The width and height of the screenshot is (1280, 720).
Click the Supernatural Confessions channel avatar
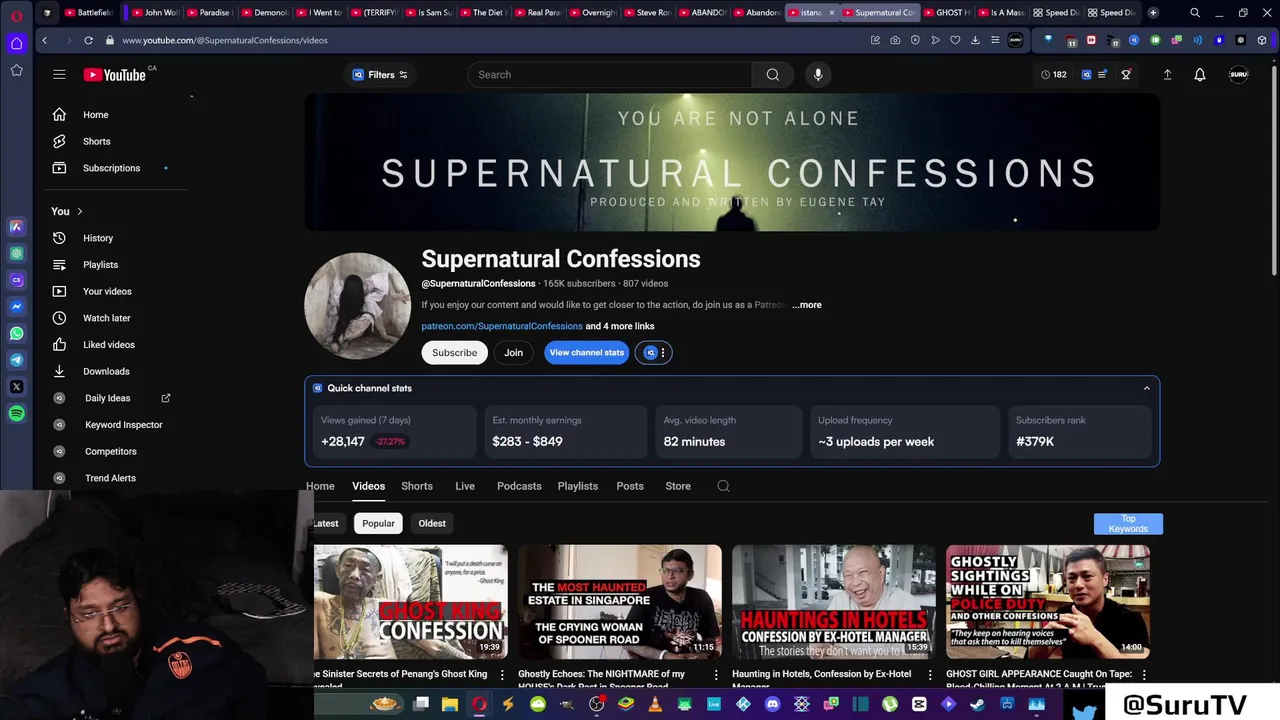[x=357, y=305]
